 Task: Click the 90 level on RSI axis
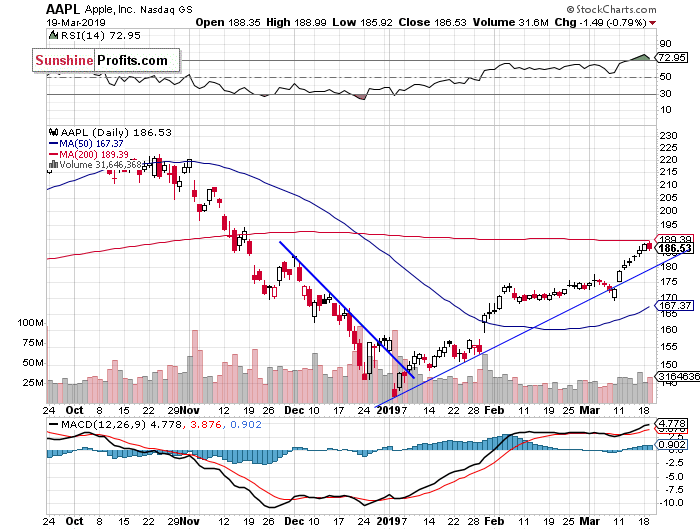click(665, 43)
